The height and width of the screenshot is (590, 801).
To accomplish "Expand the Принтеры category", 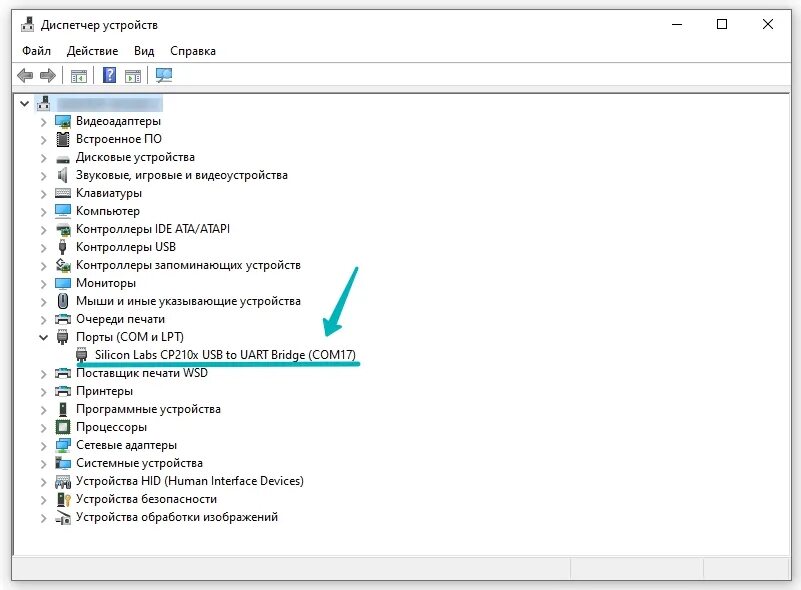I will tap(43, 392).
